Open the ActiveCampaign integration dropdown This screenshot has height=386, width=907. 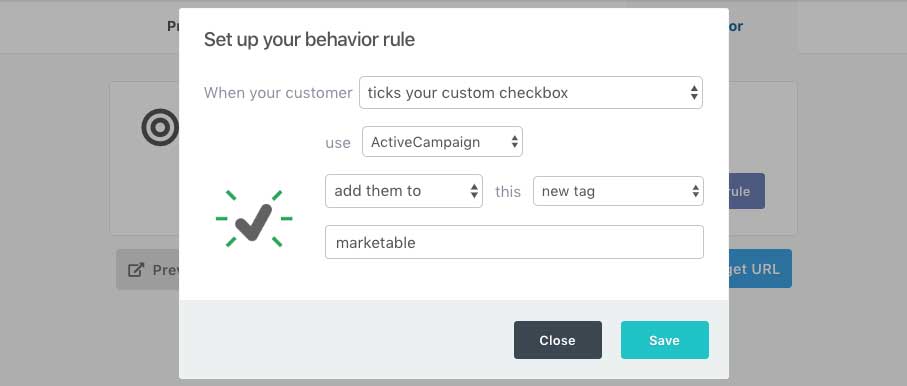[x=442, y=142]
